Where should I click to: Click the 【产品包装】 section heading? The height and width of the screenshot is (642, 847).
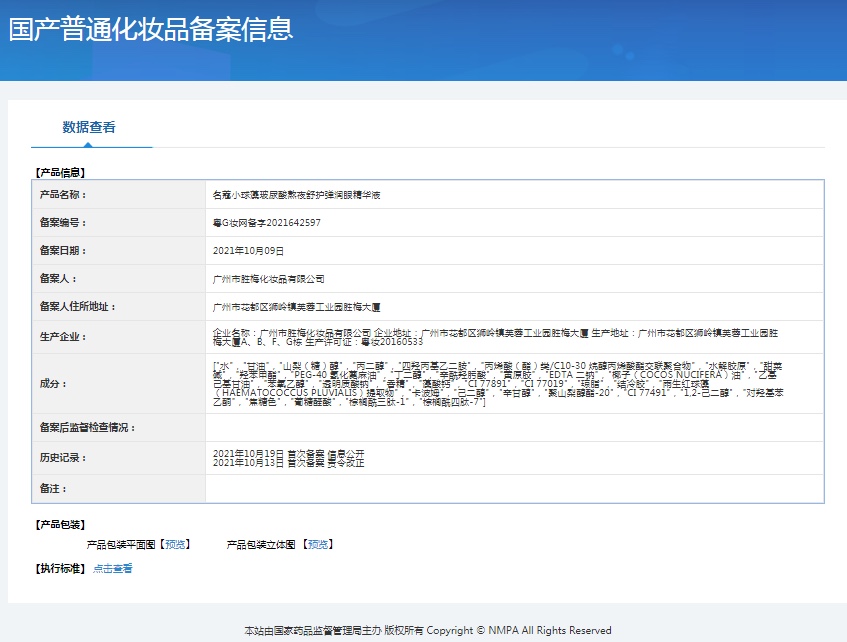click(x=60, y=524)
